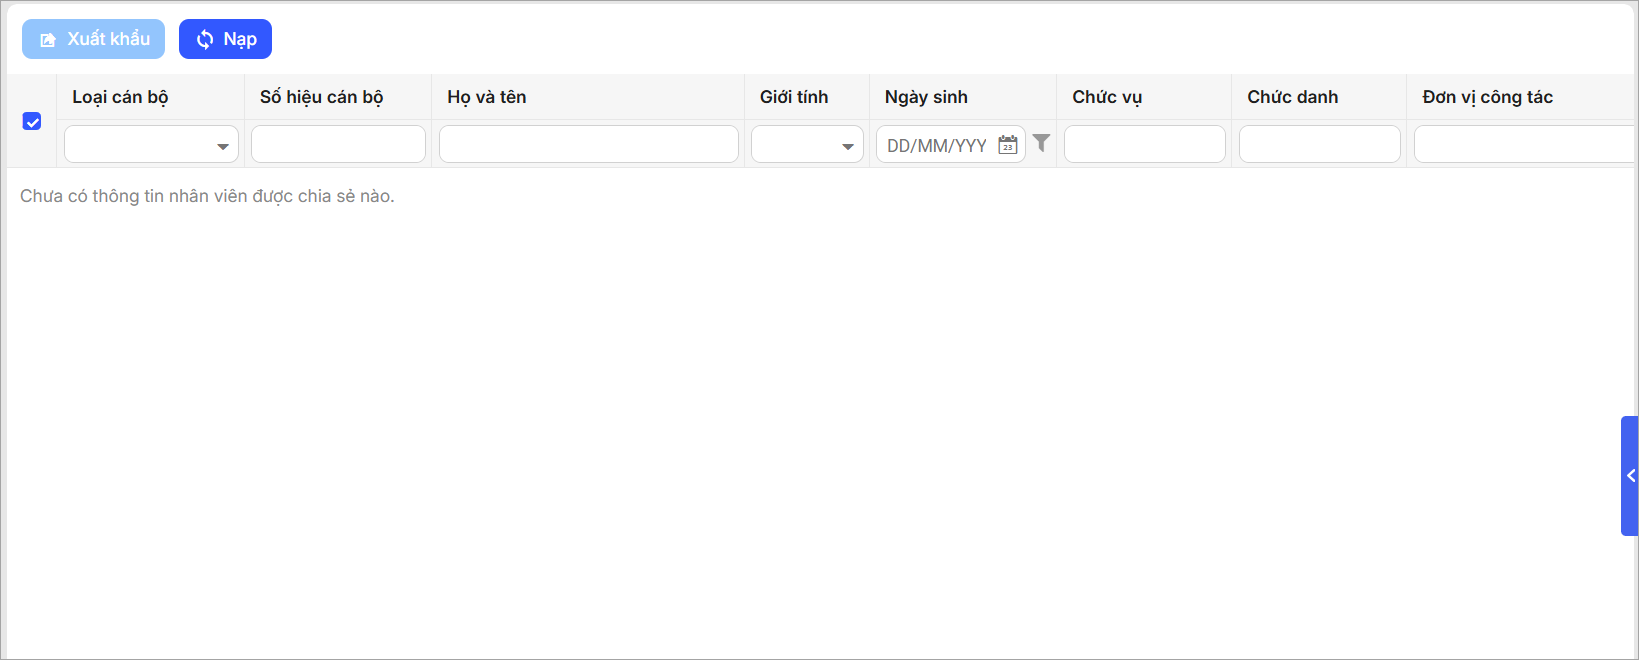Focus the Chức vụ filter box
The width and height of the screenshot is (1639, 660).
tap(1144, 144)
